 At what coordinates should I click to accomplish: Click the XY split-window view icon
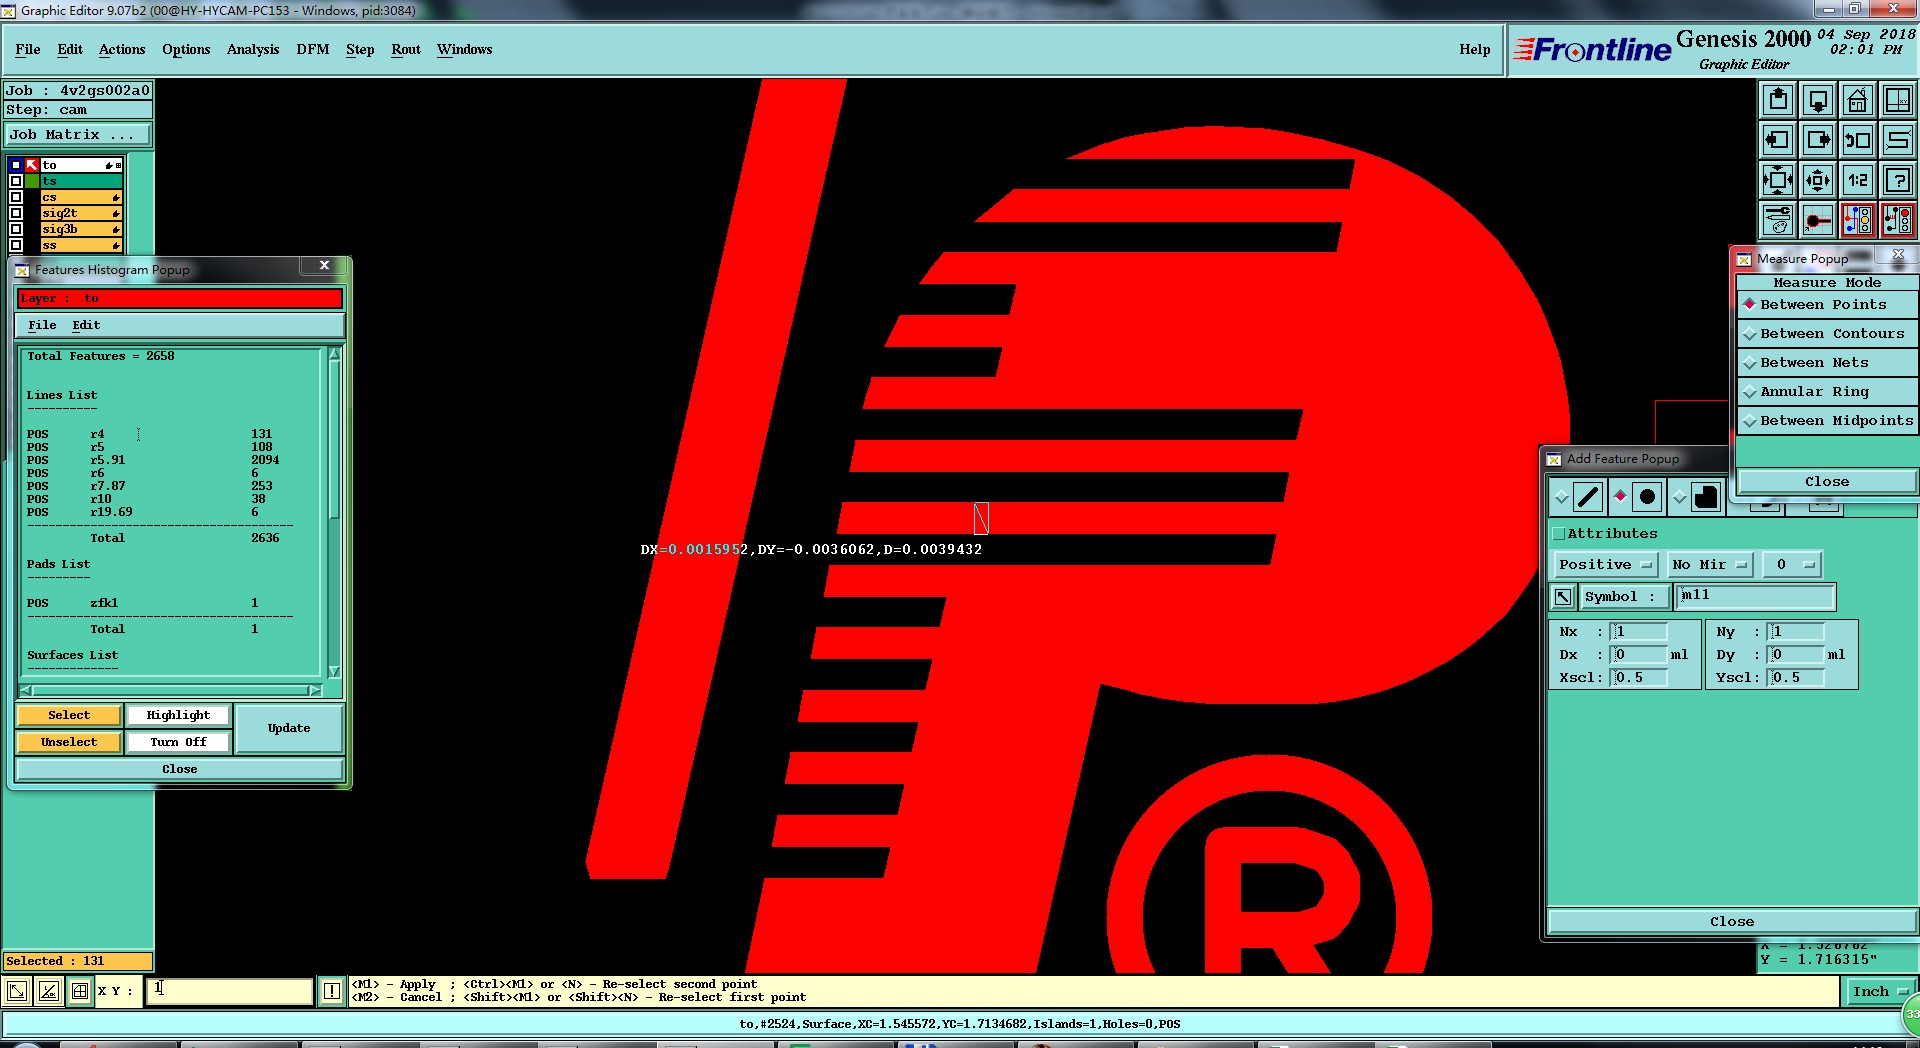1898,100
